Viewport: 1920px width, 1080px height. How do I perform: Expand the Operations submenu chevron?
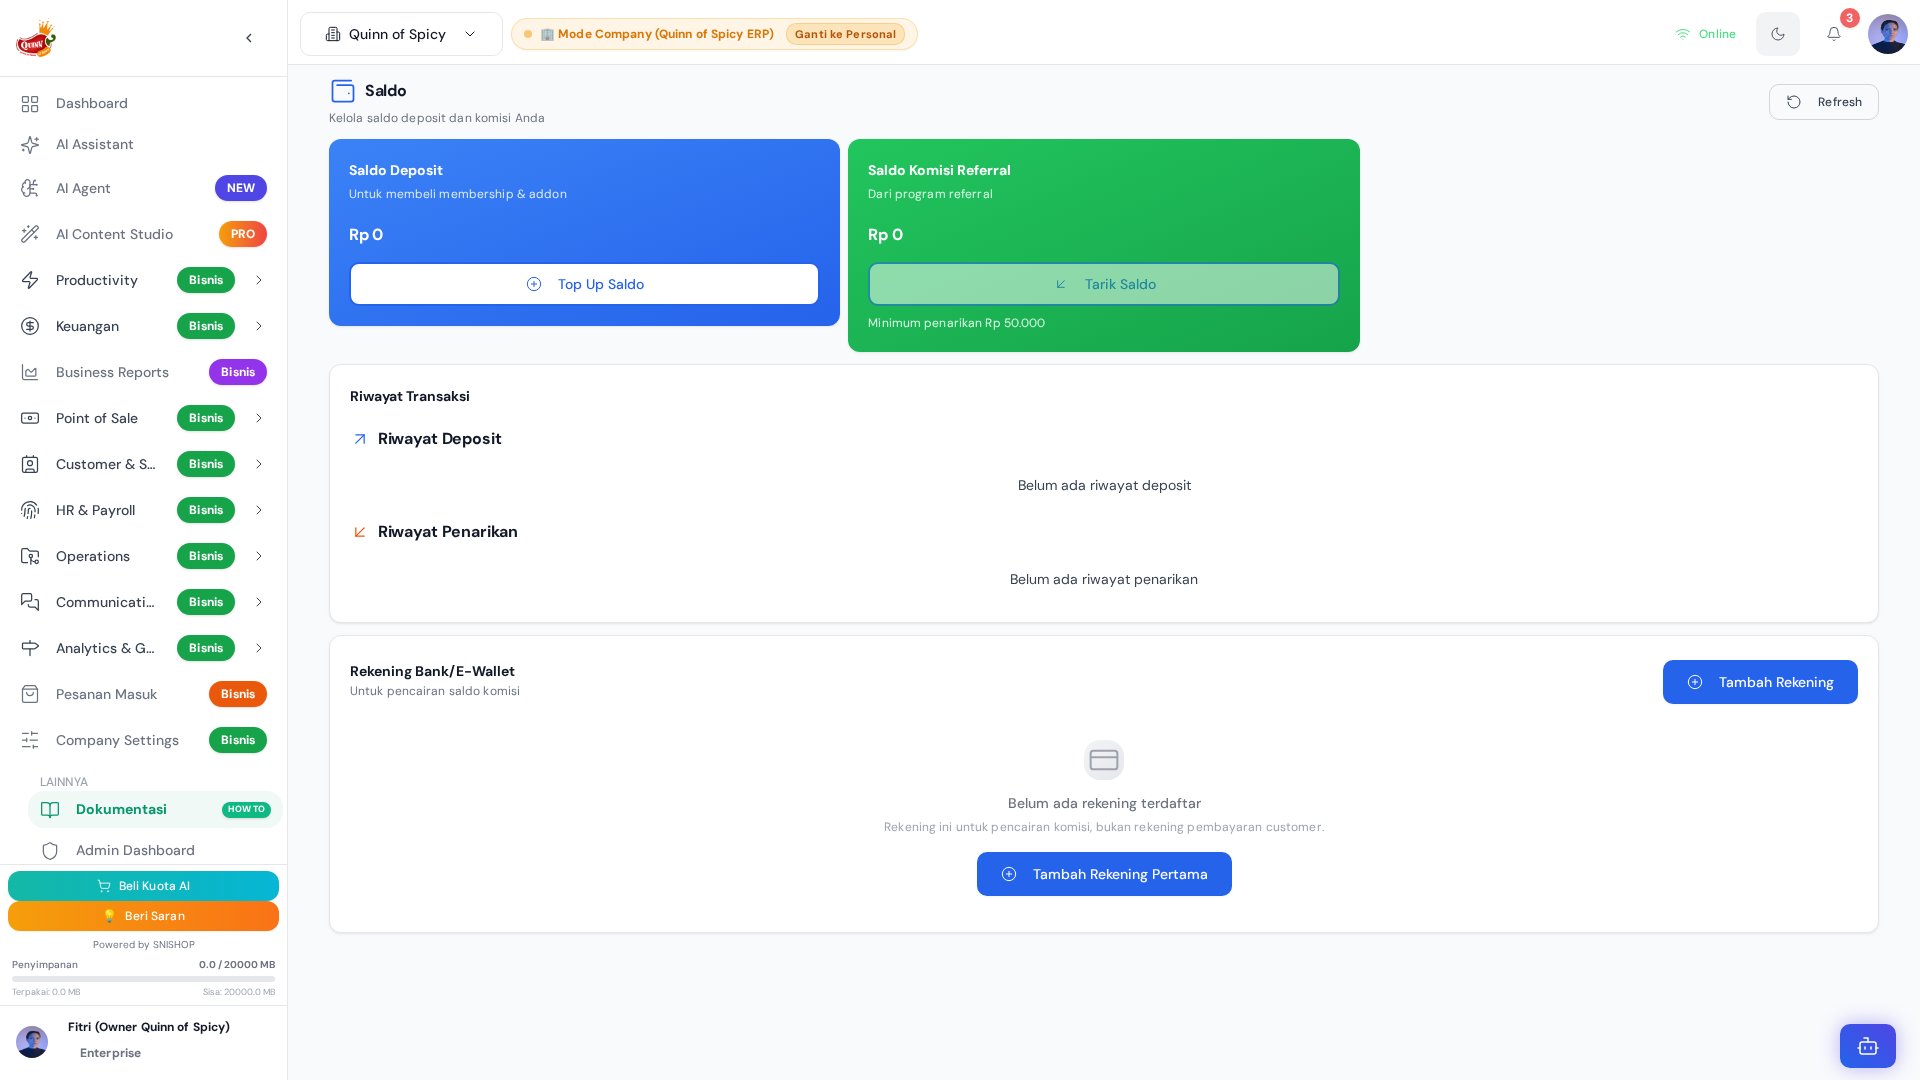(x=259, y=556)
